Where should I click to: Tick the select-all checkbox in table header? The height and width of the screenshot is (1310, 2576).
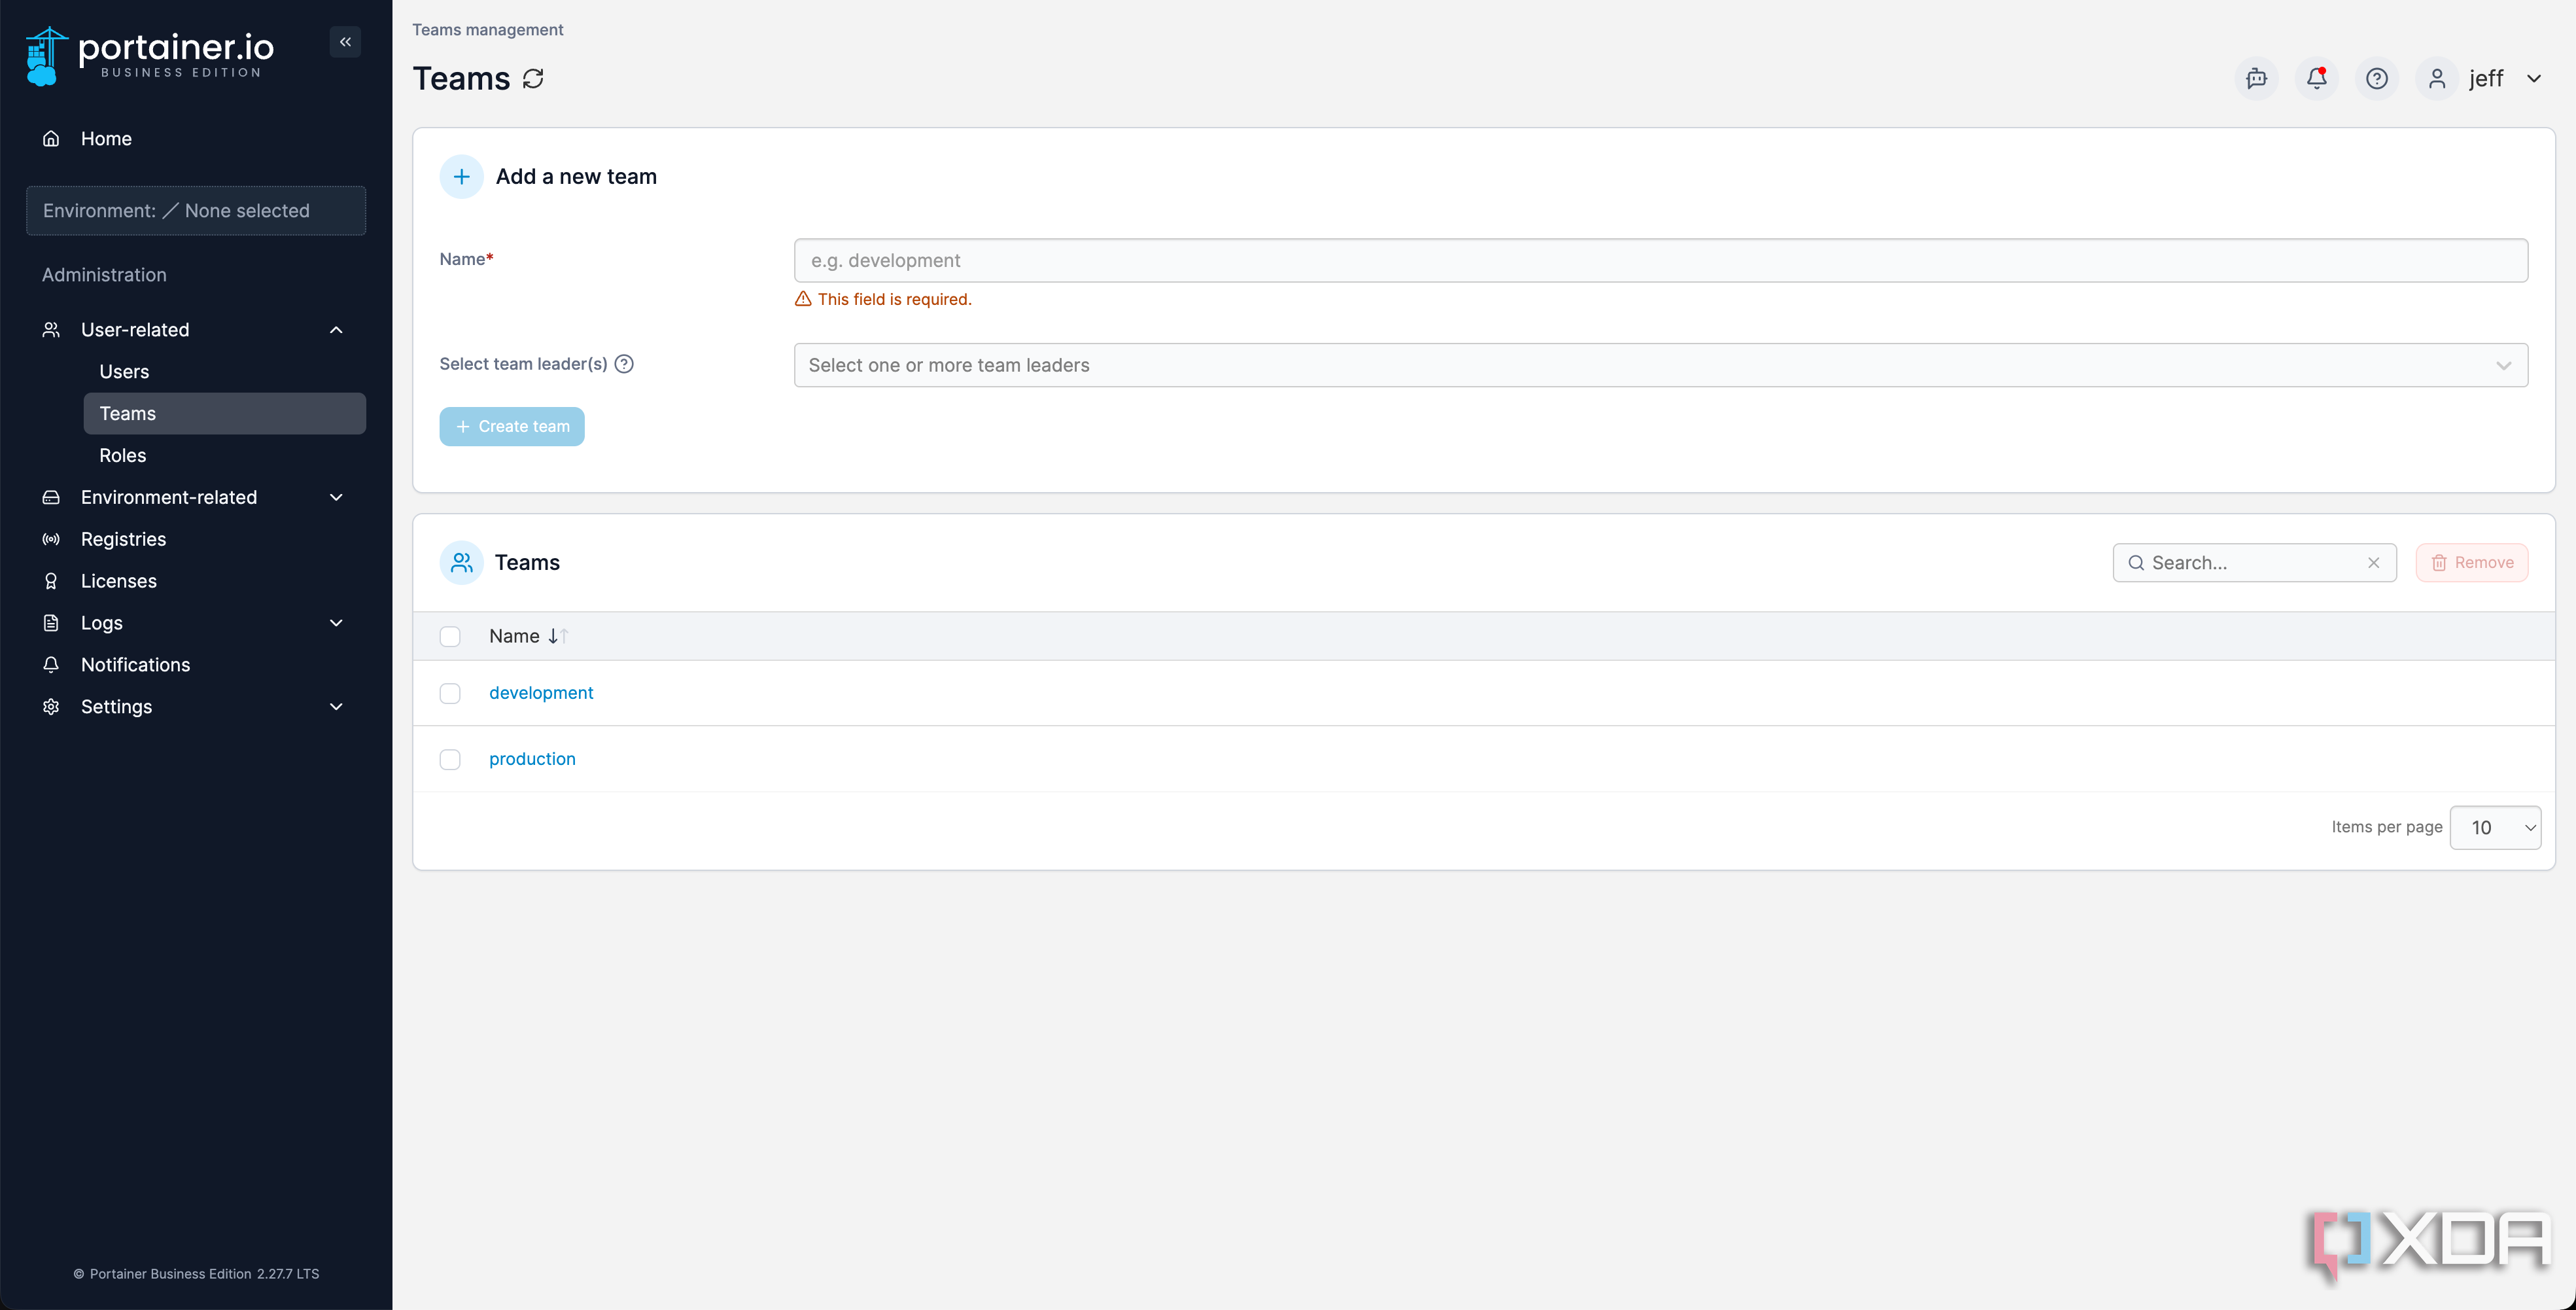click(450, 637)
